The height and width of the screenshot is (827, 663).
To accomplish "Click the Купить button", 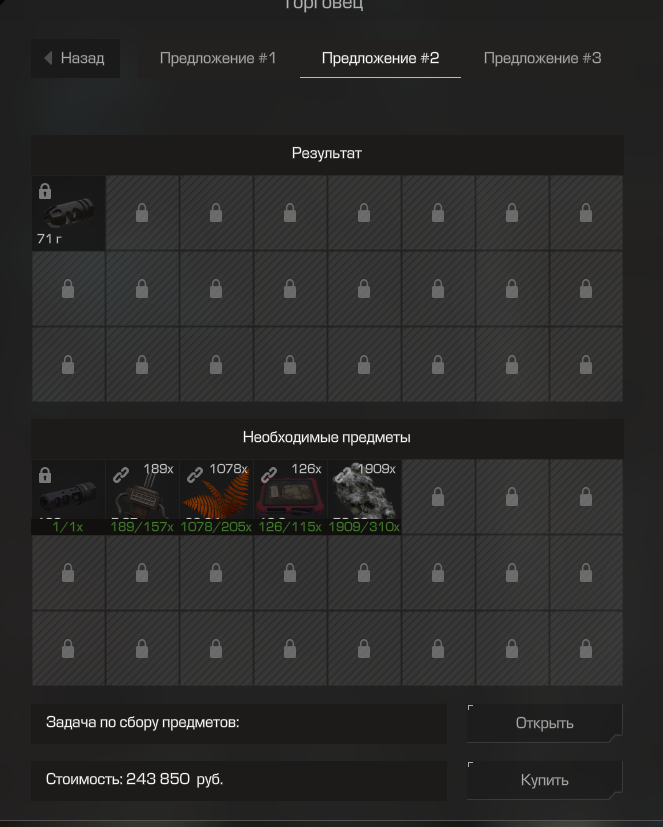I will [544, 780].
